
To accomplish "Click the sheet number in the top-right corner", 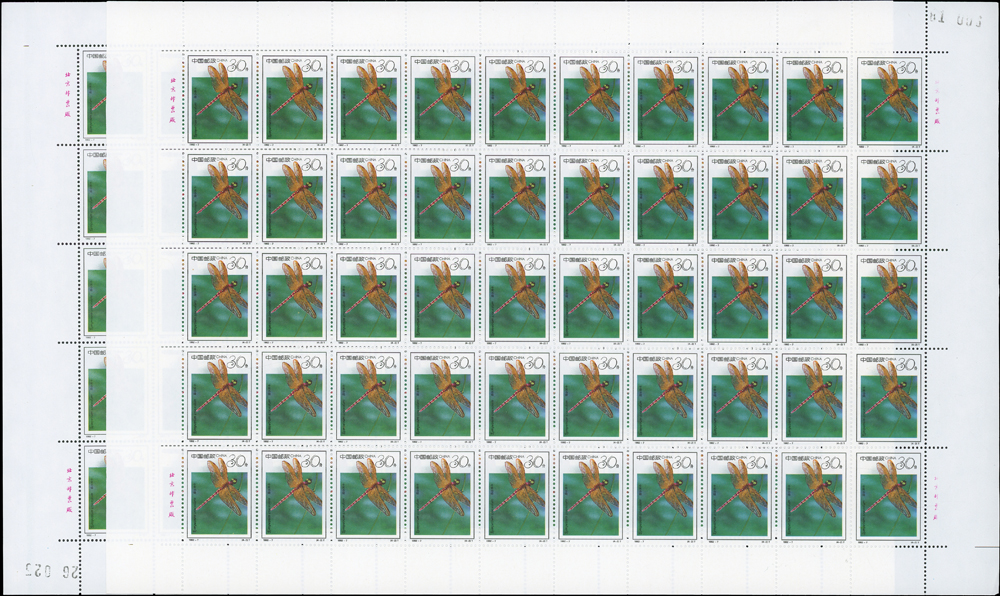I will pyautogui.click(x=950, y=16).
